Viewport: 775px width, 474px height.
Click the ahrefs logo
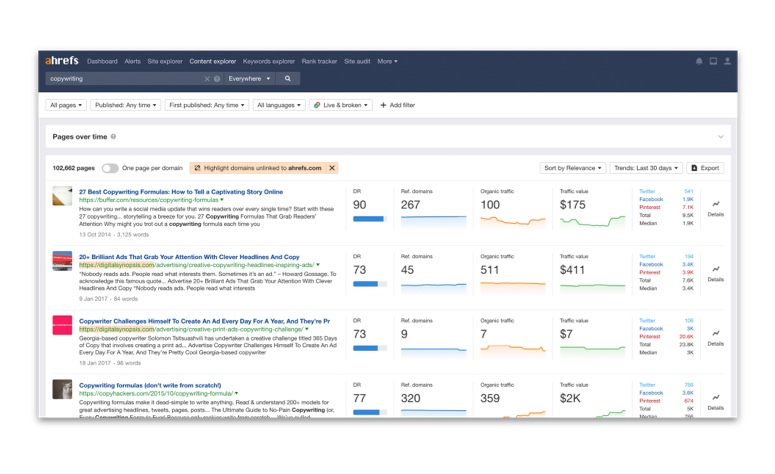pos(61,61)
